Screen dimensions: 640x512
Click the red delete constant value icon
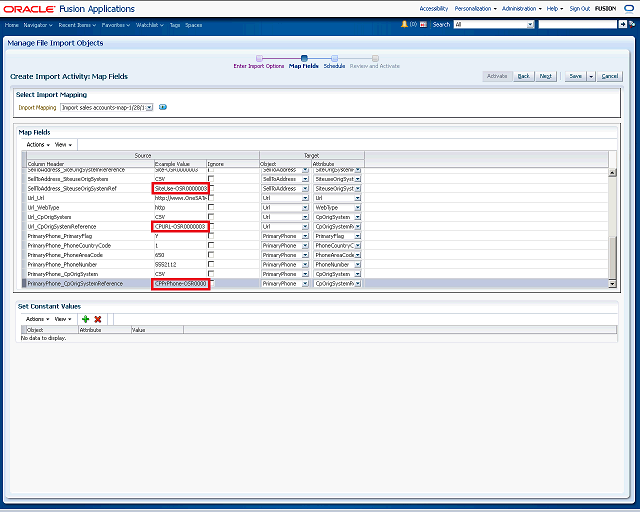[x=98, y=318]
